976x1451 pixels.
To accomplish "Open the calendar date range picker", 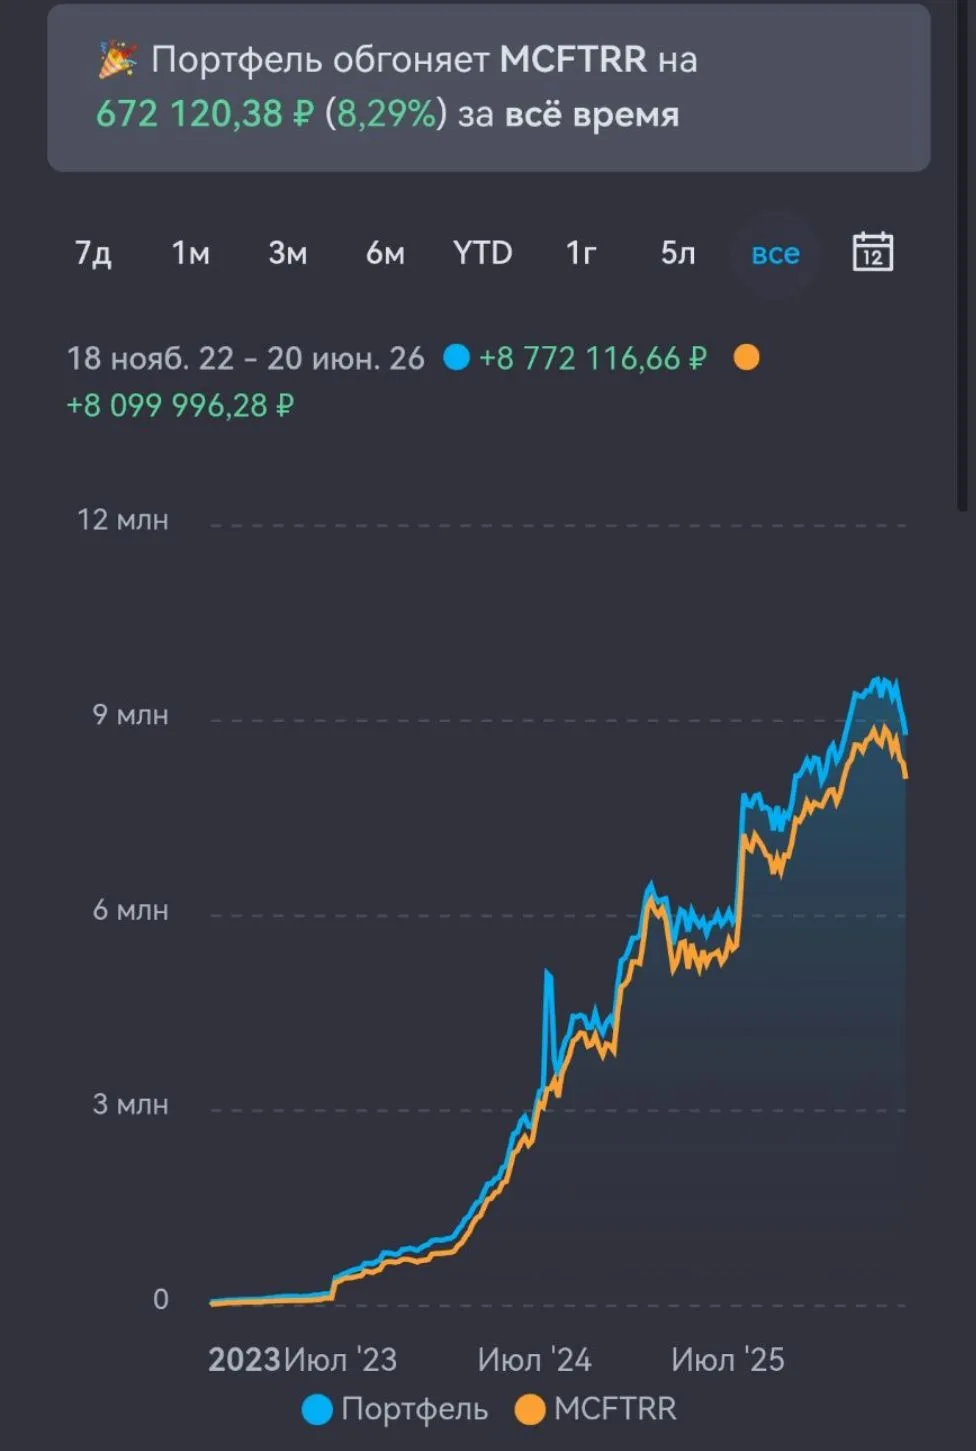I will [x=872, y=252].
